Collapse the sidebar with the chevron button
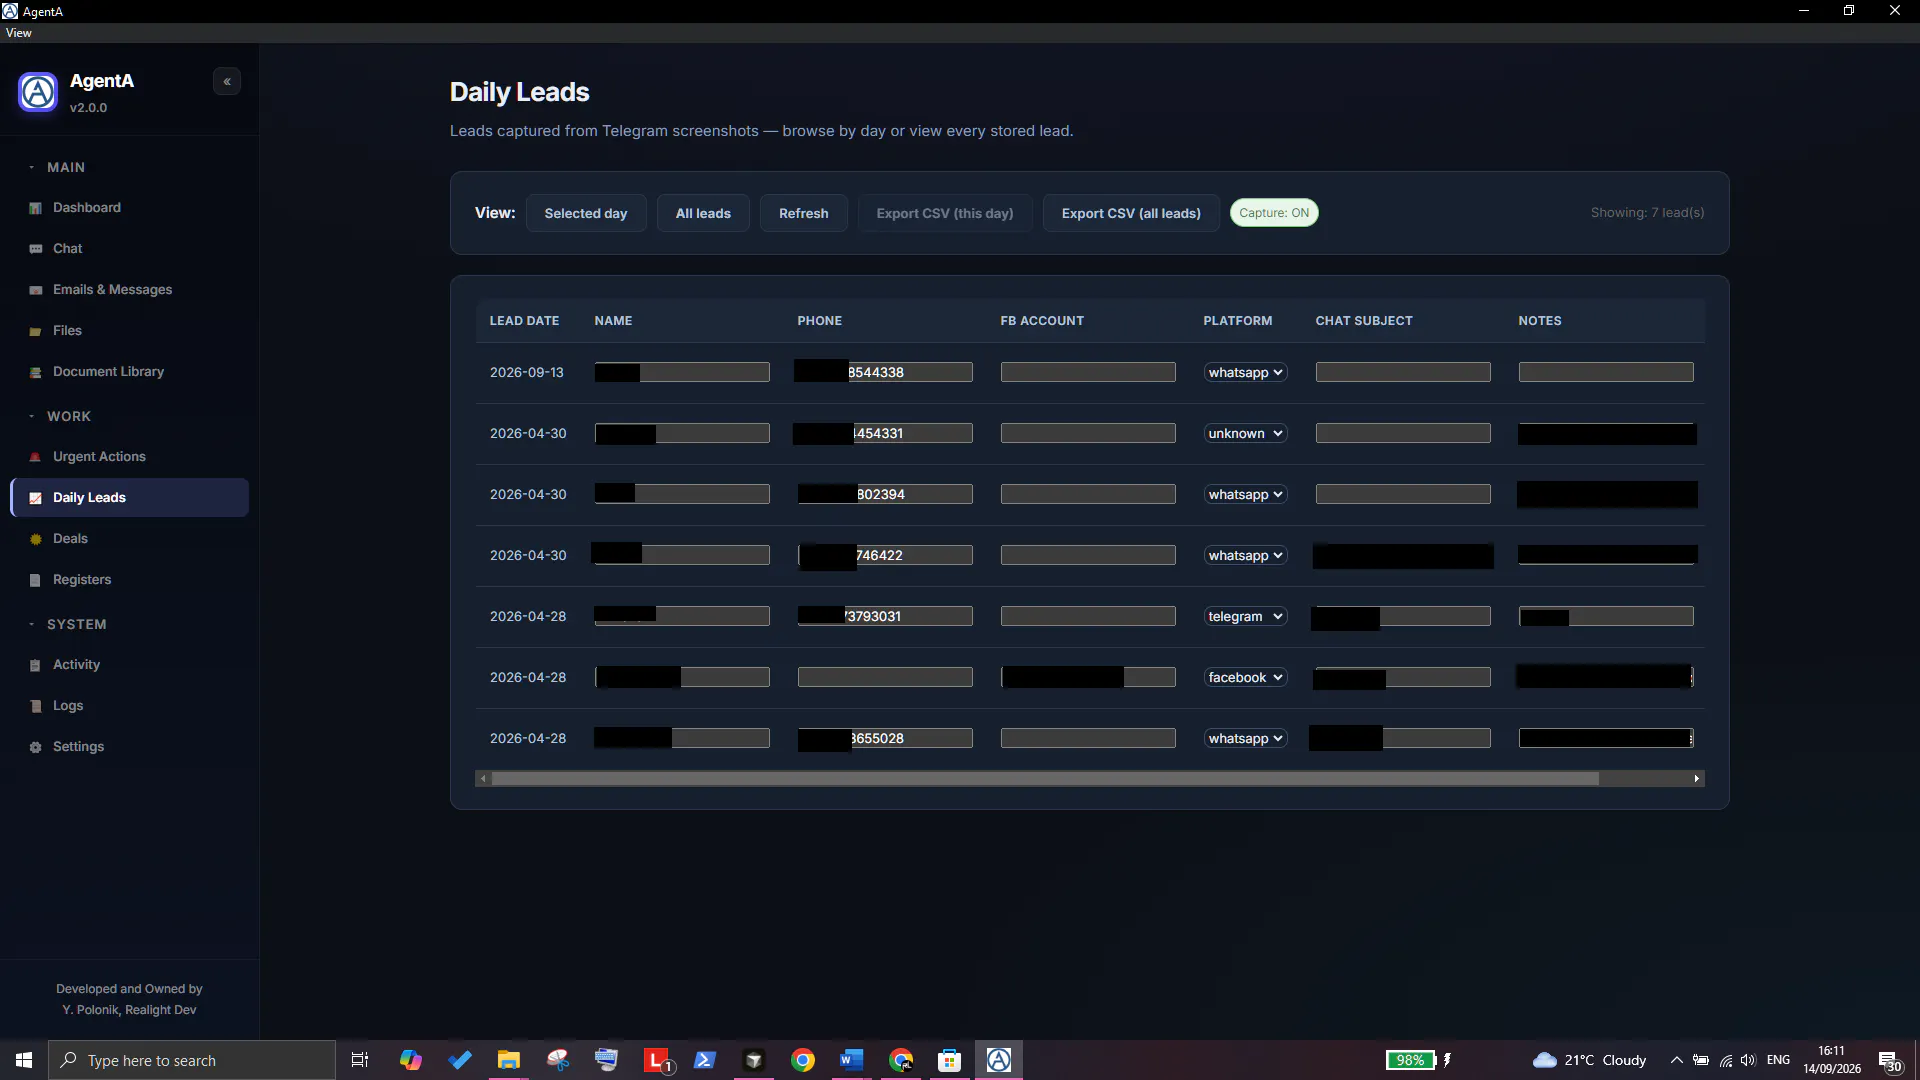 227,82
